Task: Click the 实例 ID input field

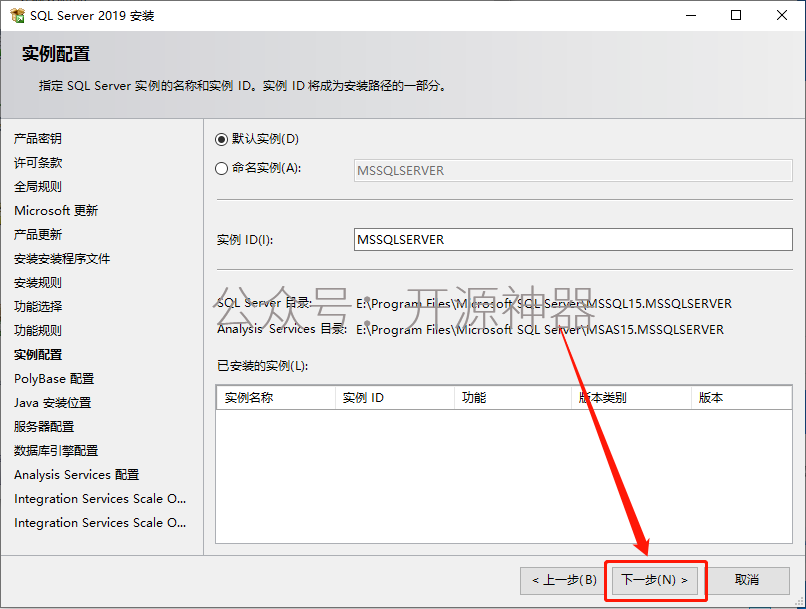Action: [x=573, y=239]
